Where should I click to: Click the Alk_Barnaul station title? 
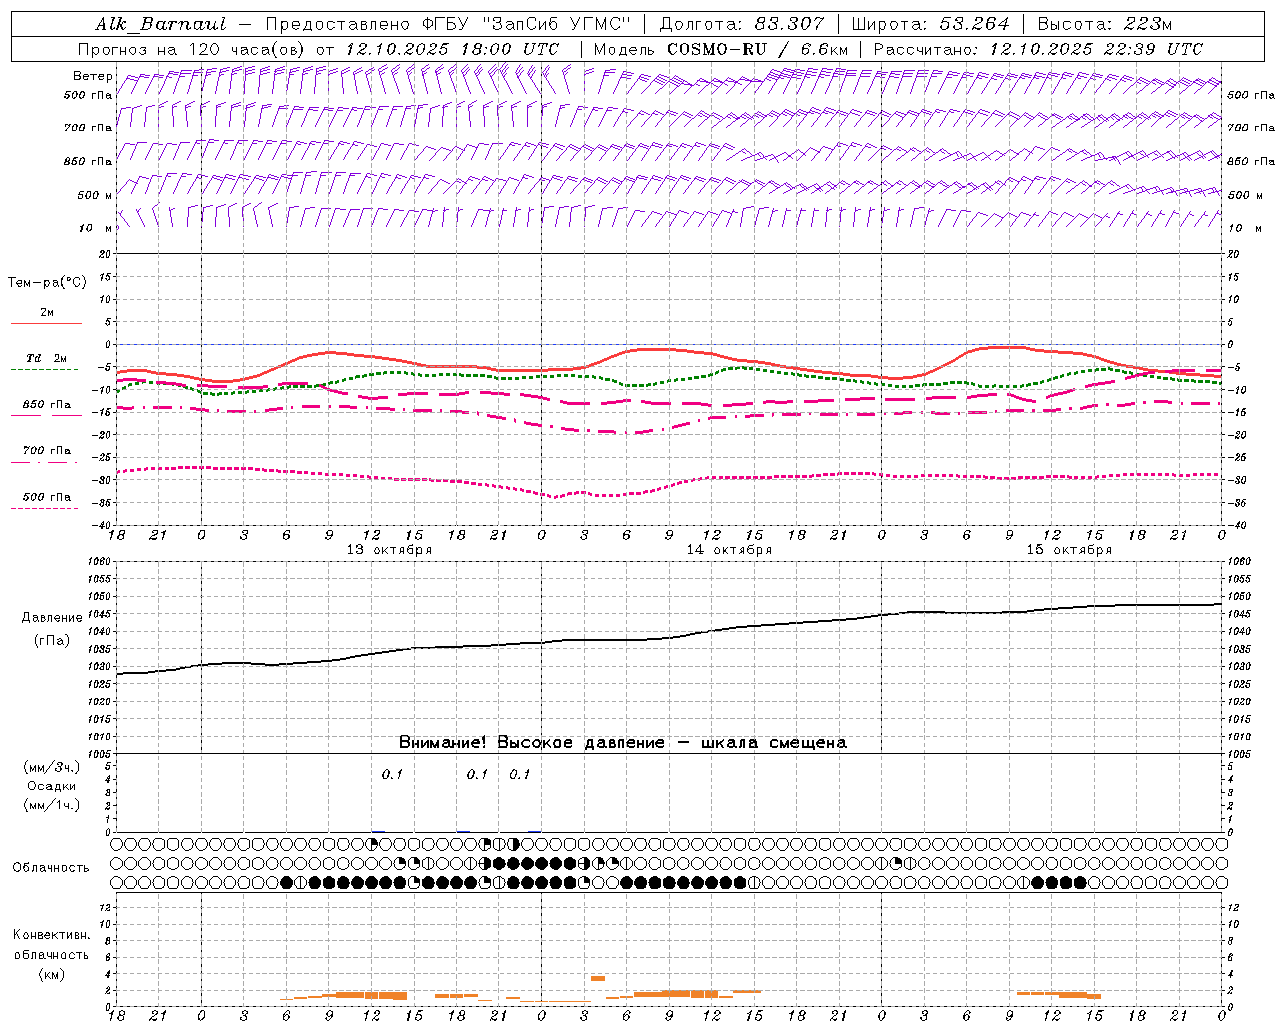[161, 24]
